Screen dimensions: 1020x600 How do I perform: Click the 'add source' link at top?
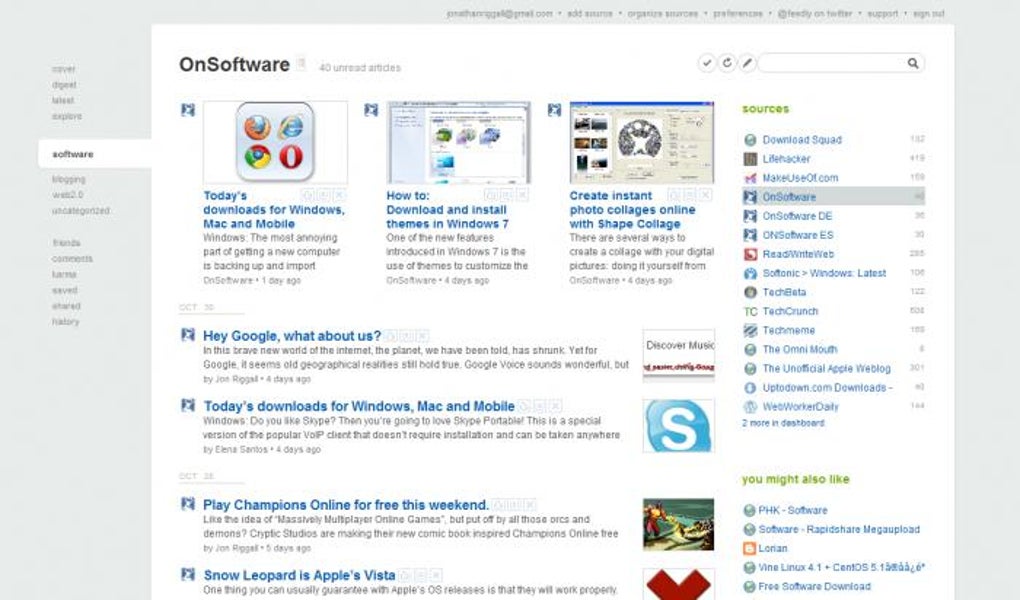click(589, 14)
